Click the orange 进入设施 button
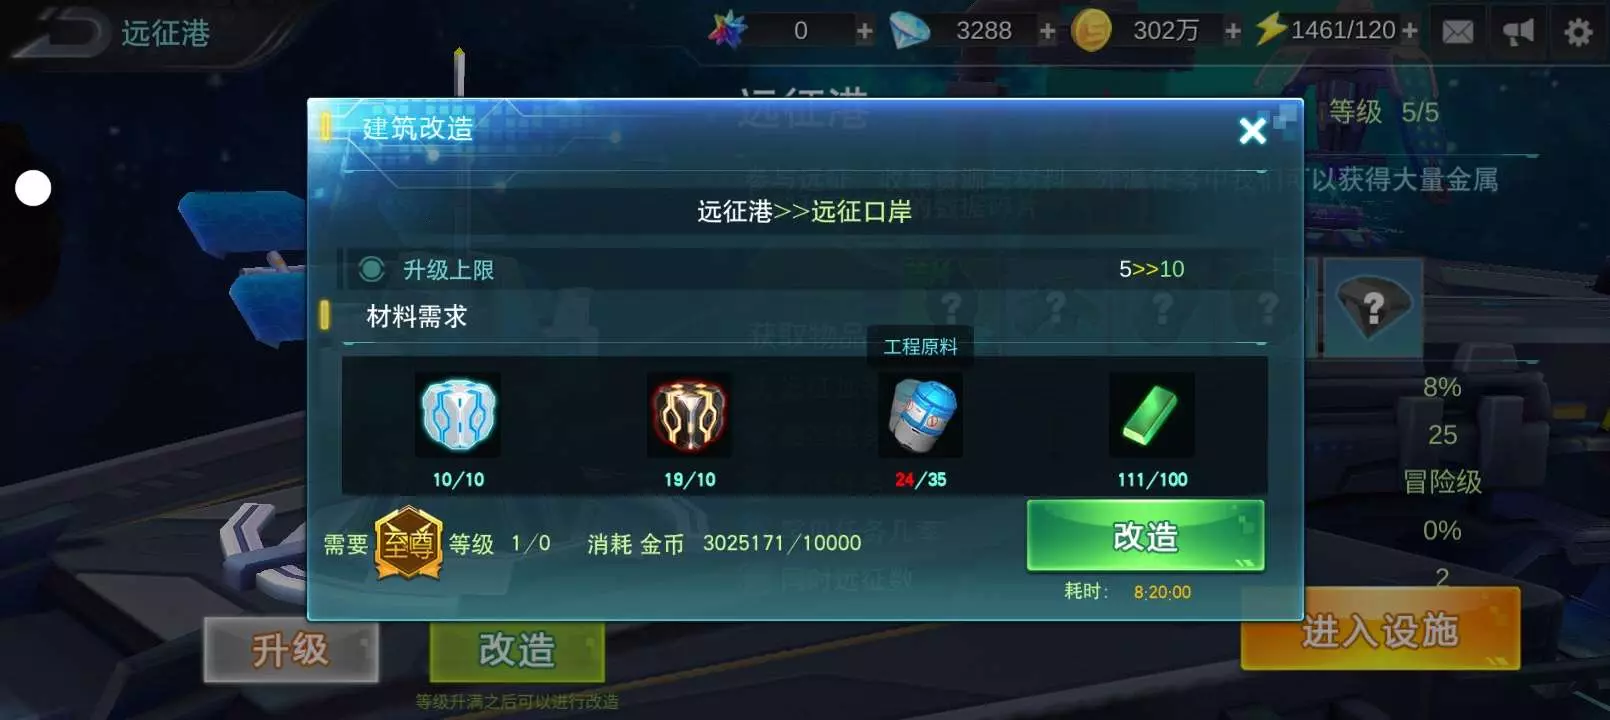 point(1380,630)
